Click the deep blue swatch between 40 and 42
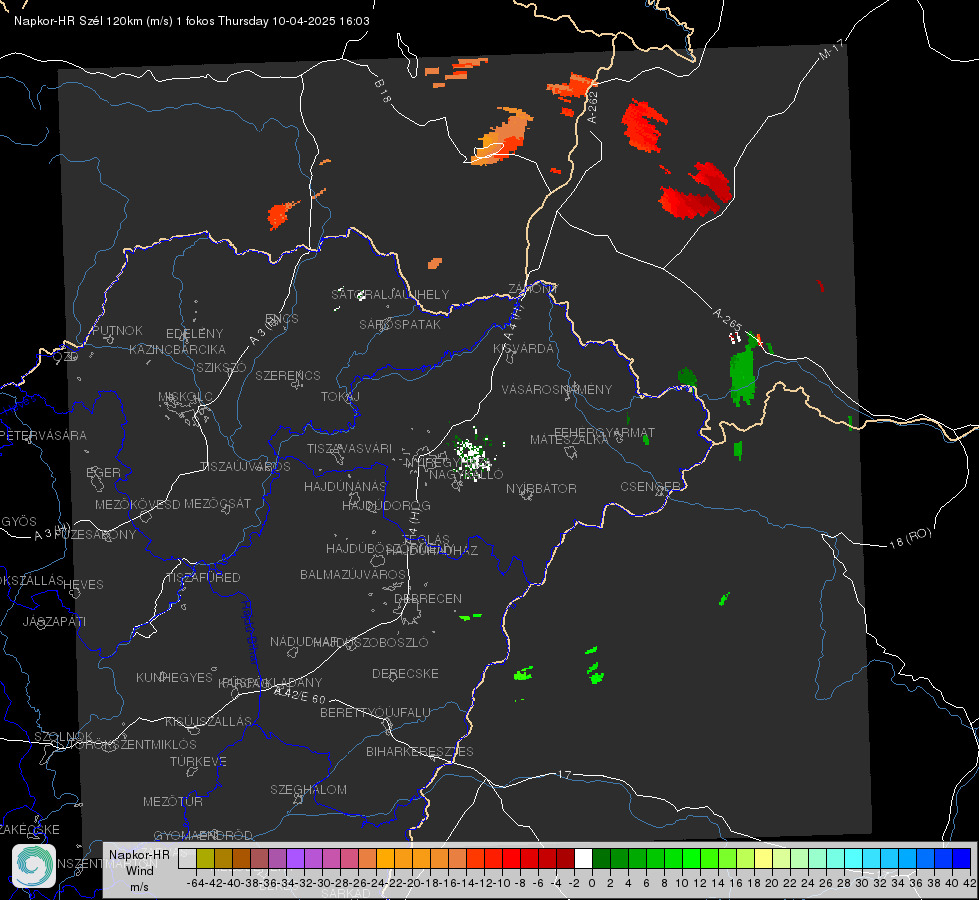Screen dimensions: 979x900 (961, 858)
